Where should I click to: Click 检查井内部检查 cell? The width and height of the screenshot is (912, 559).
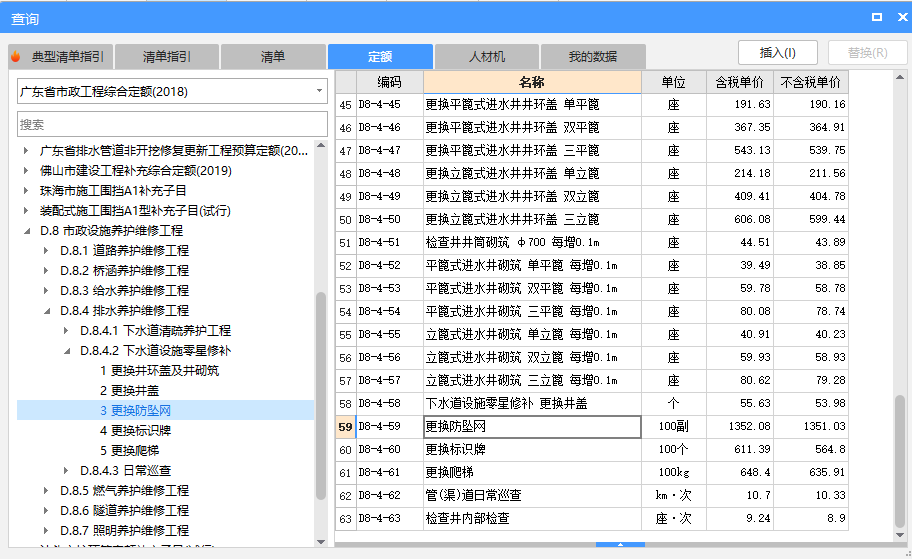[532, 518]
